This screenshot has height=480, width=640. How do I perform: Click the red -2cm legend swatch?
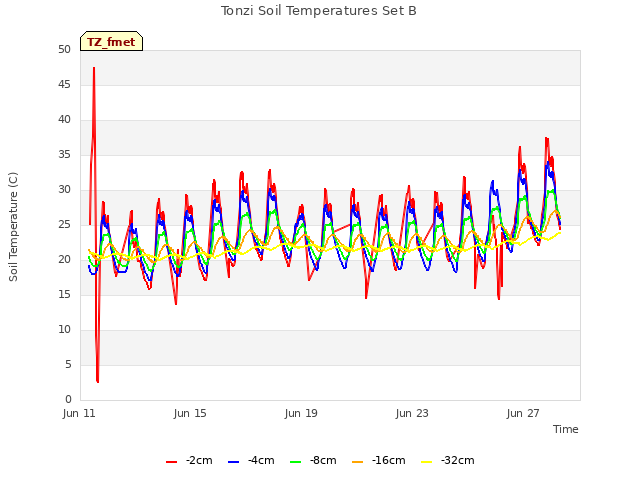point(171,461)
